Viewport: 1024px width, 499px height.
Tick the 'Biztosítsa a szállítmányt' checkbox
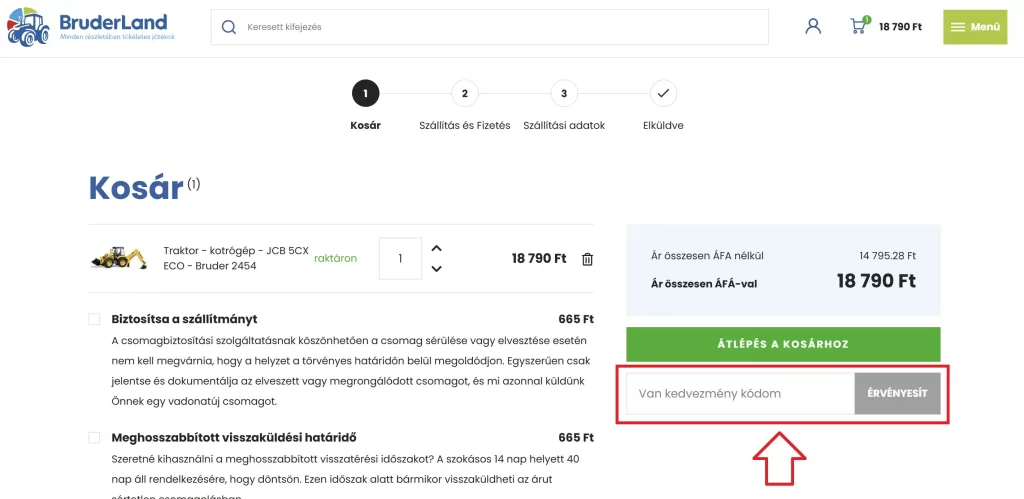coord(94,319)
